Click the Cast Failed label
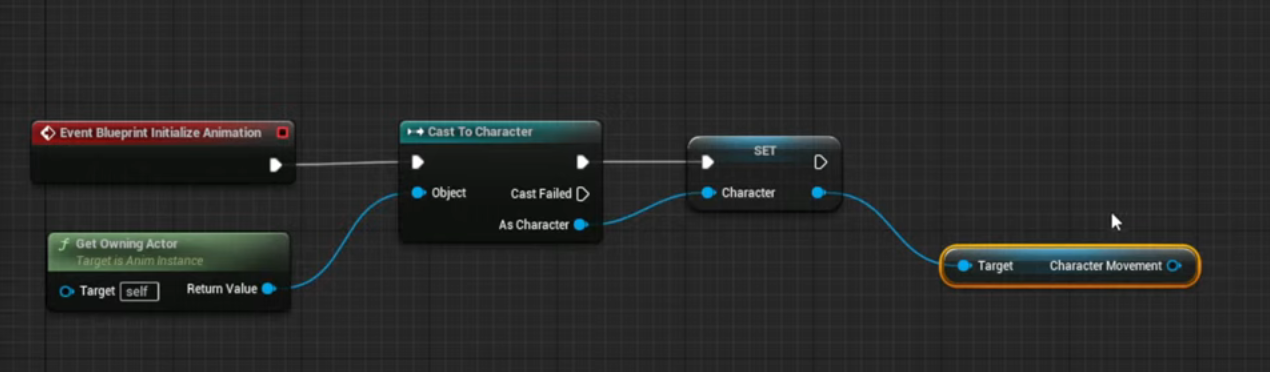The width and height of the screenshot is (1270, 372). [x=541, y=194]
